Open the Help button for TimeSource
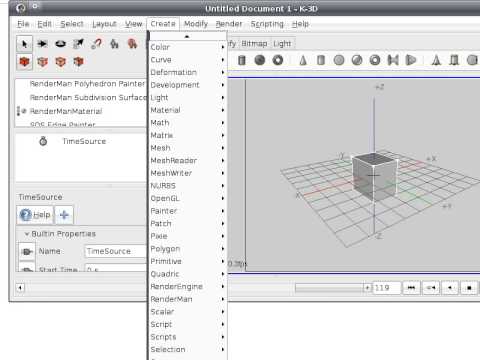The image size is (480, 360). (x=35, y=215)
